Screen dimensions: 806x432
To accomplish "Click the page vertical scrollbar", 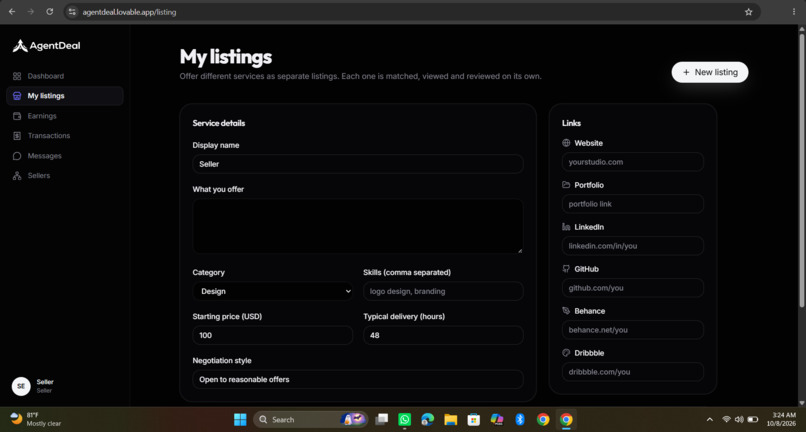I will click(801, 170).
